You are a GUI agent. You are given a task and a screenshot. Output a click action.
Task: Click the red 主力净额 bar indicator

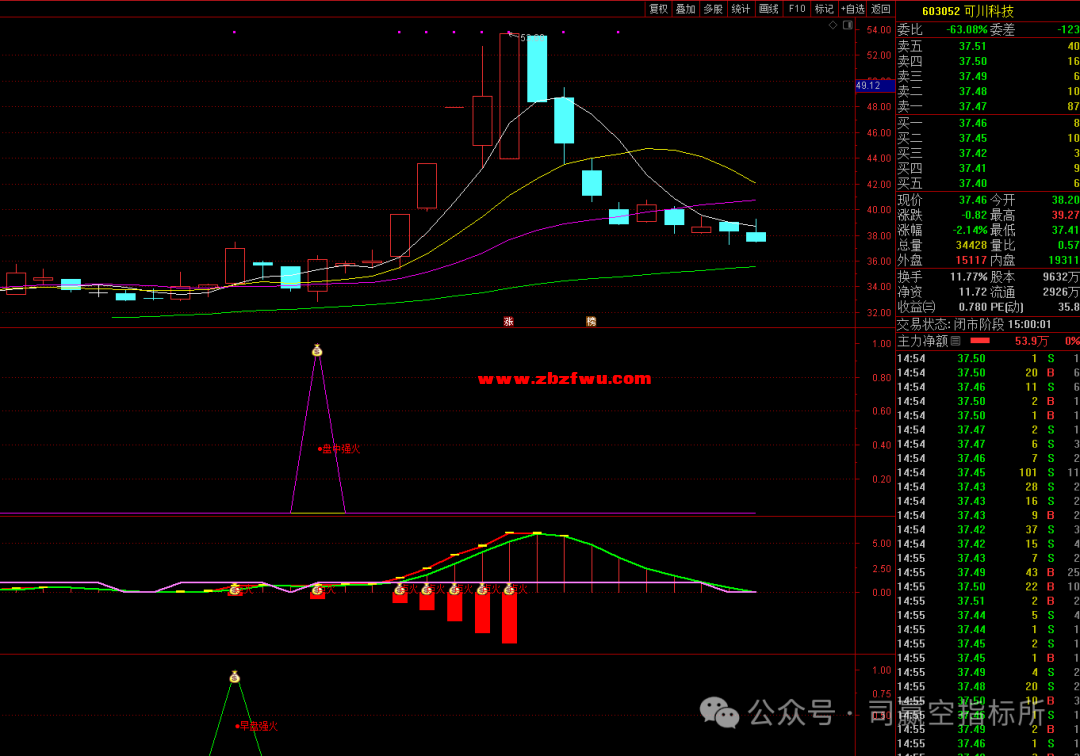coord(979,341)
